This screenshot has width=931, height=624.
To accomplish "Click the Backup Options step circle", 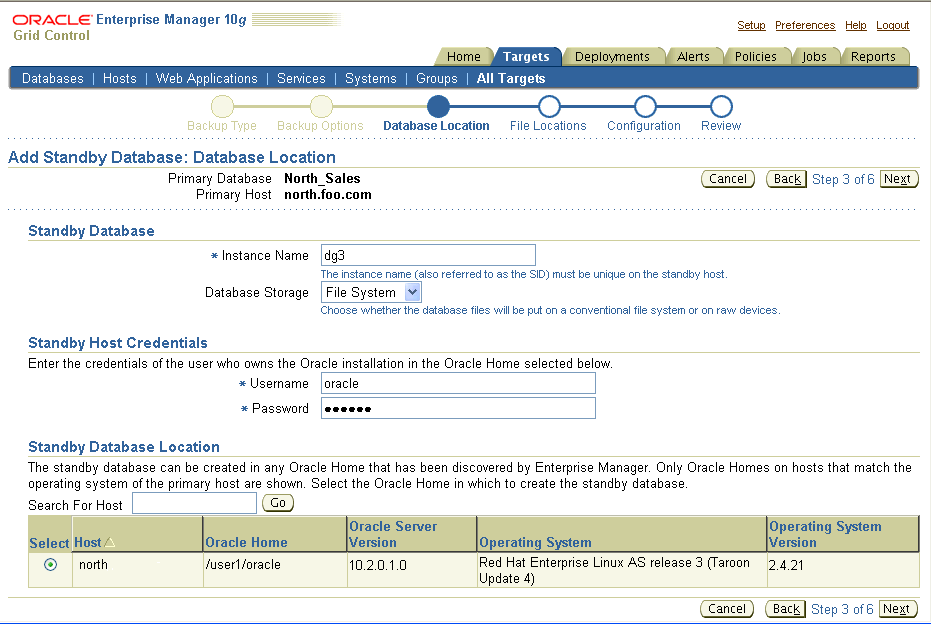I will 321,106.
